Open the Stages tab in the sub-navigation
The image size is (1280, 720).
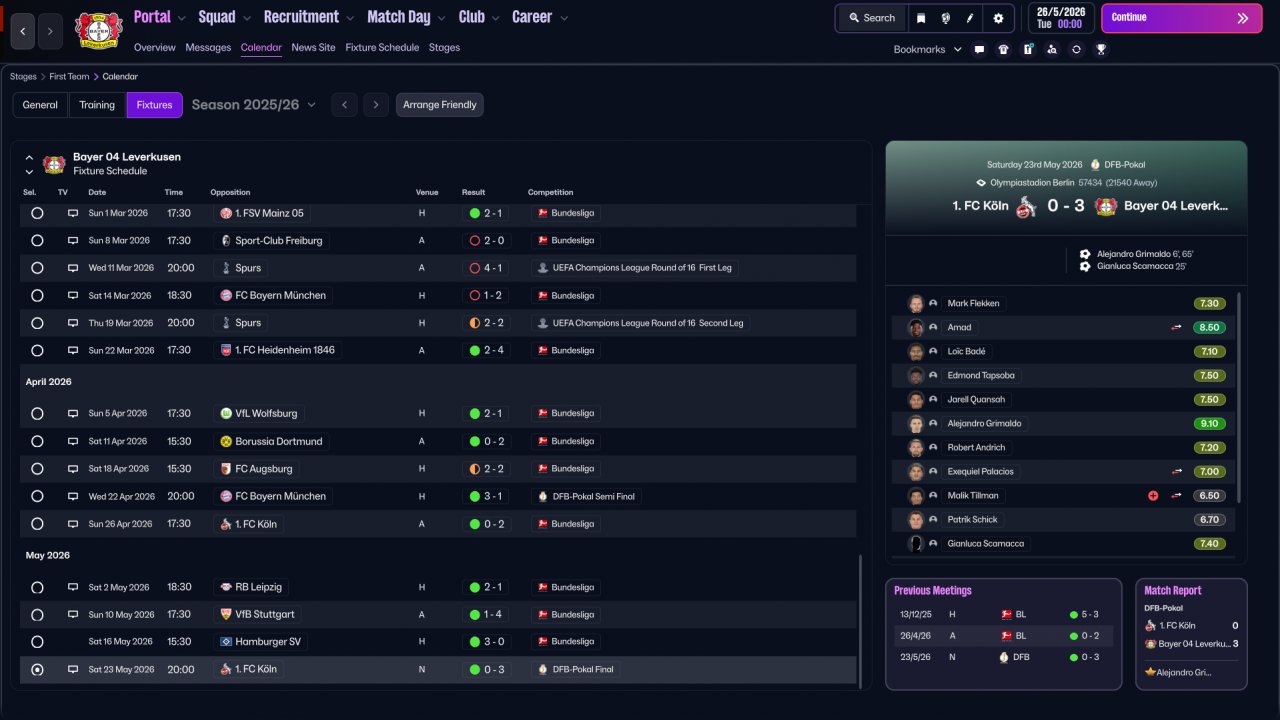click(444, 48)
